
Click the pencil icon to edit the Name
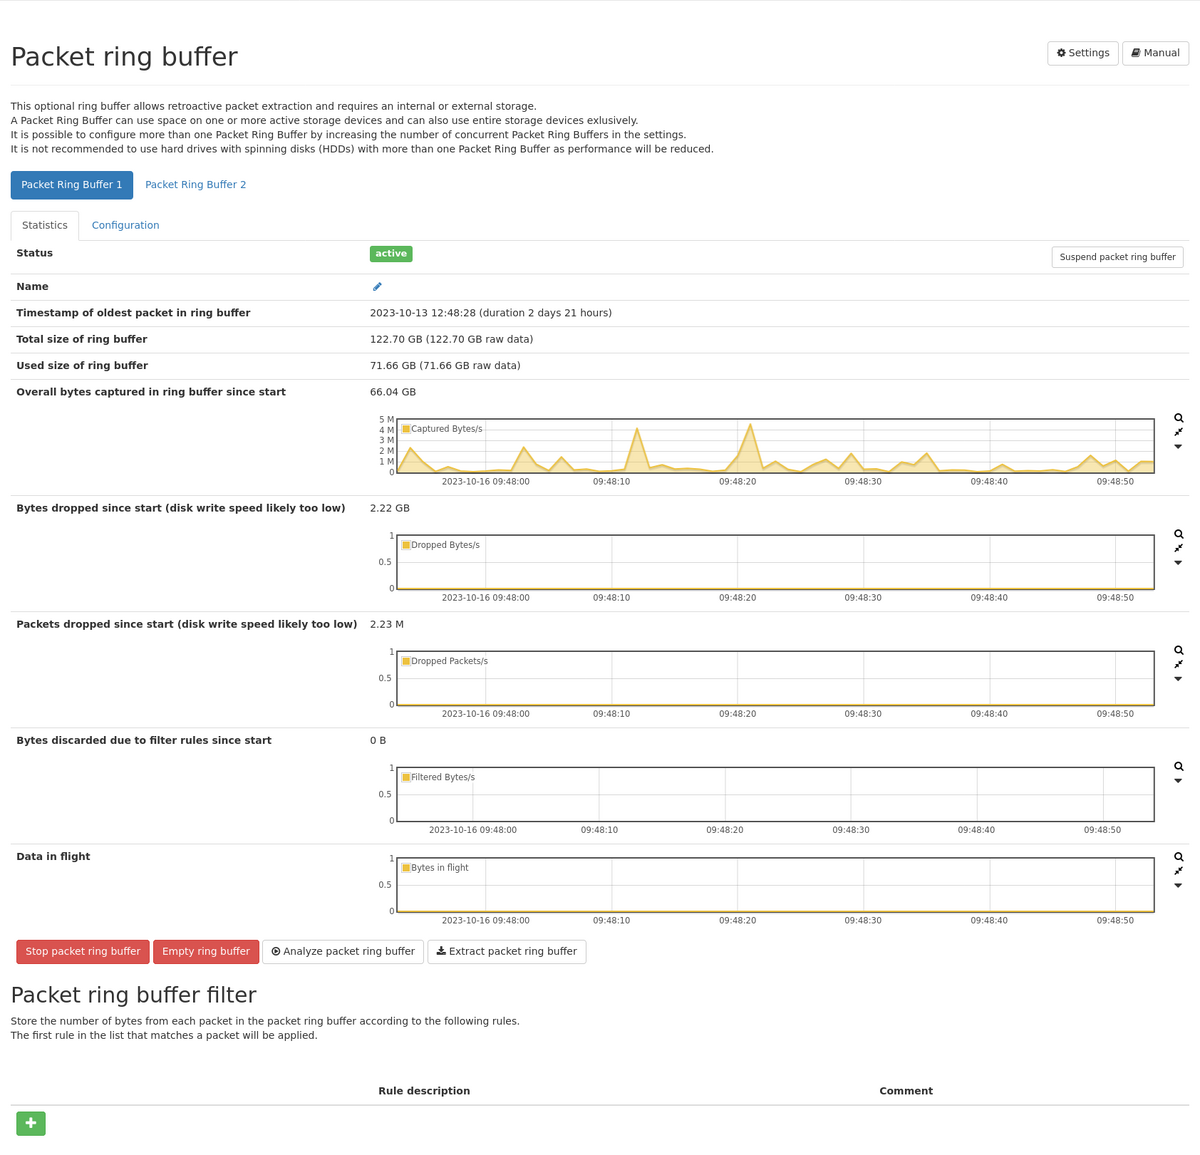click(x=377, y=287)
